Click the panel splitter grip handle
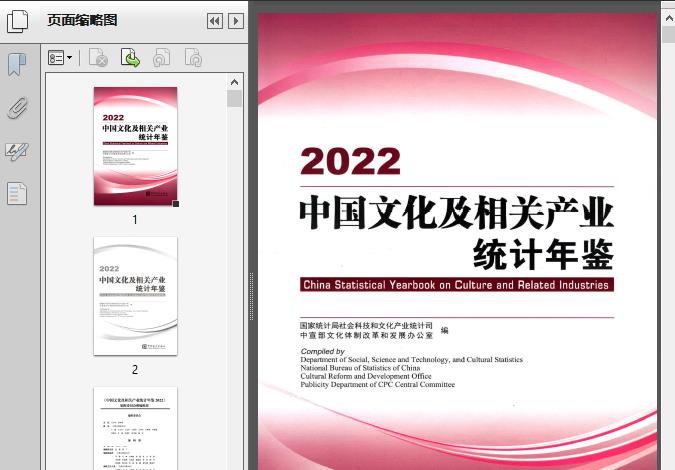The image size is (675, 470). (251, 296)
